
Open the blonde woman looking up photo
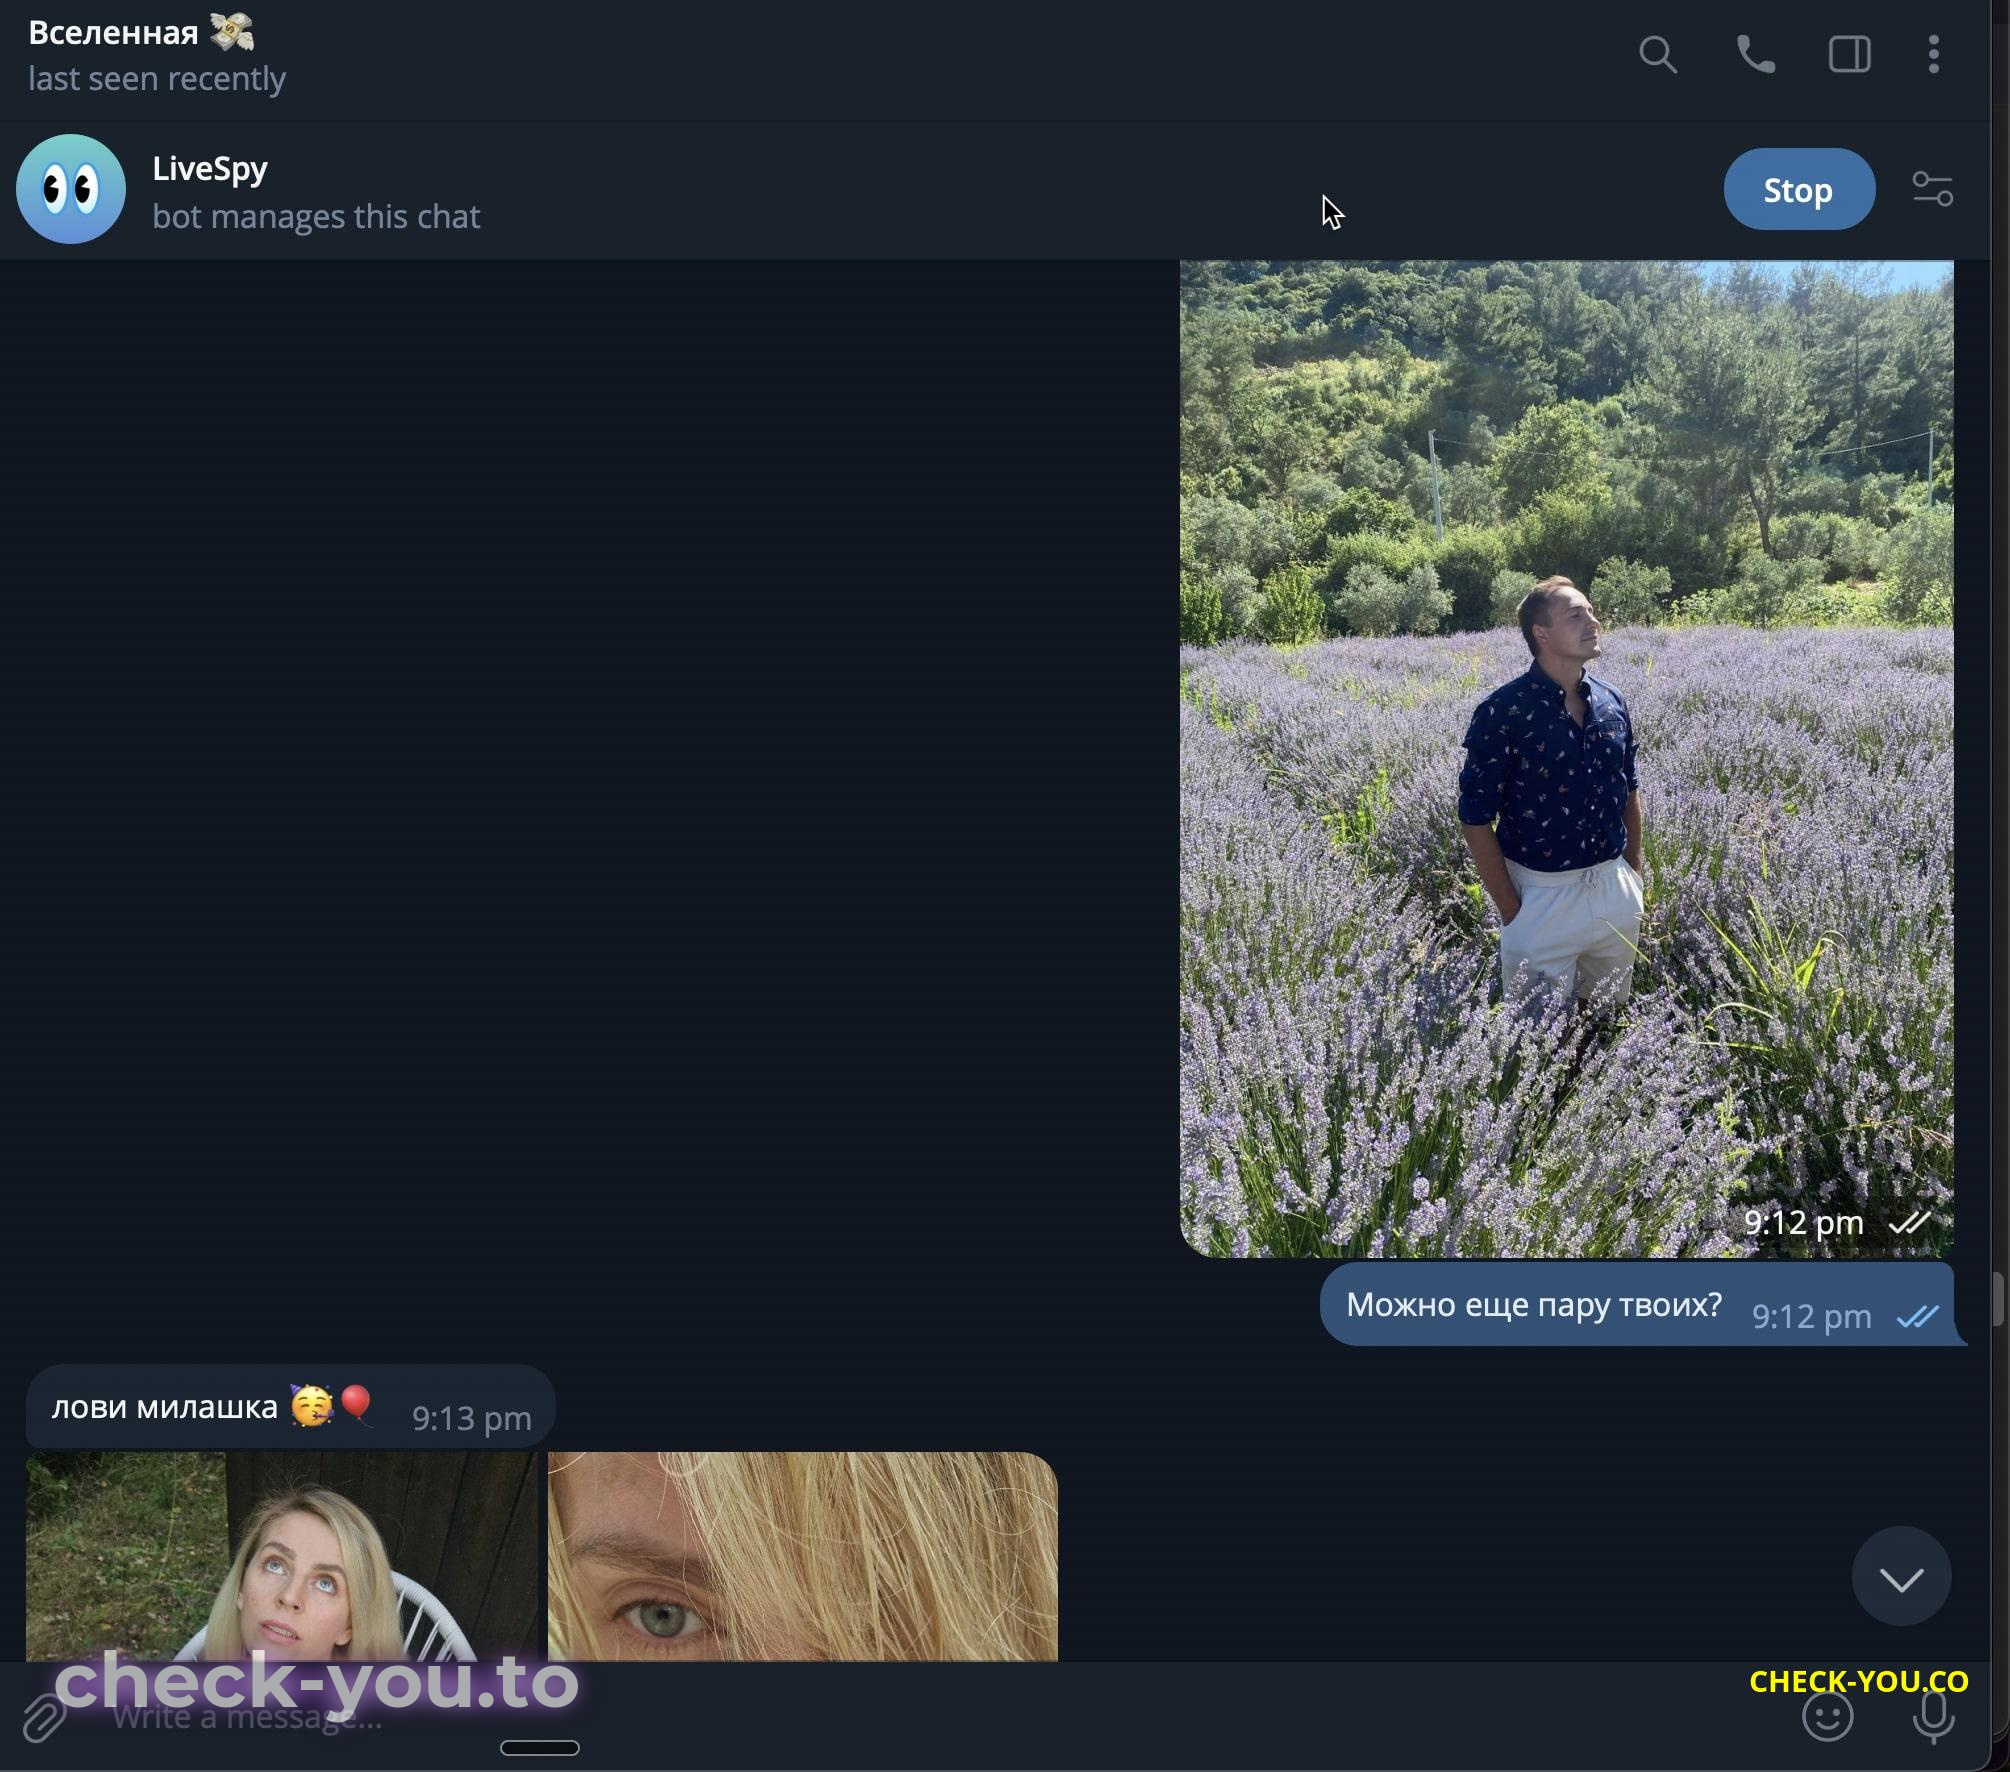click(x=281, y=1556)
